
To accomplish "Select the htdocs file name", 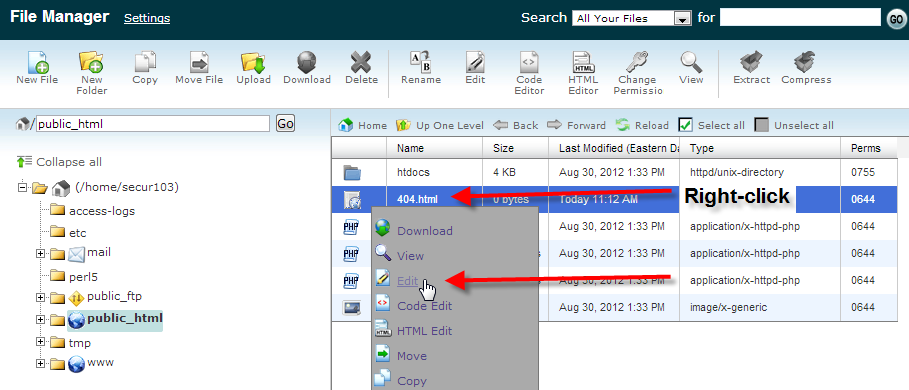I will 413,172.
